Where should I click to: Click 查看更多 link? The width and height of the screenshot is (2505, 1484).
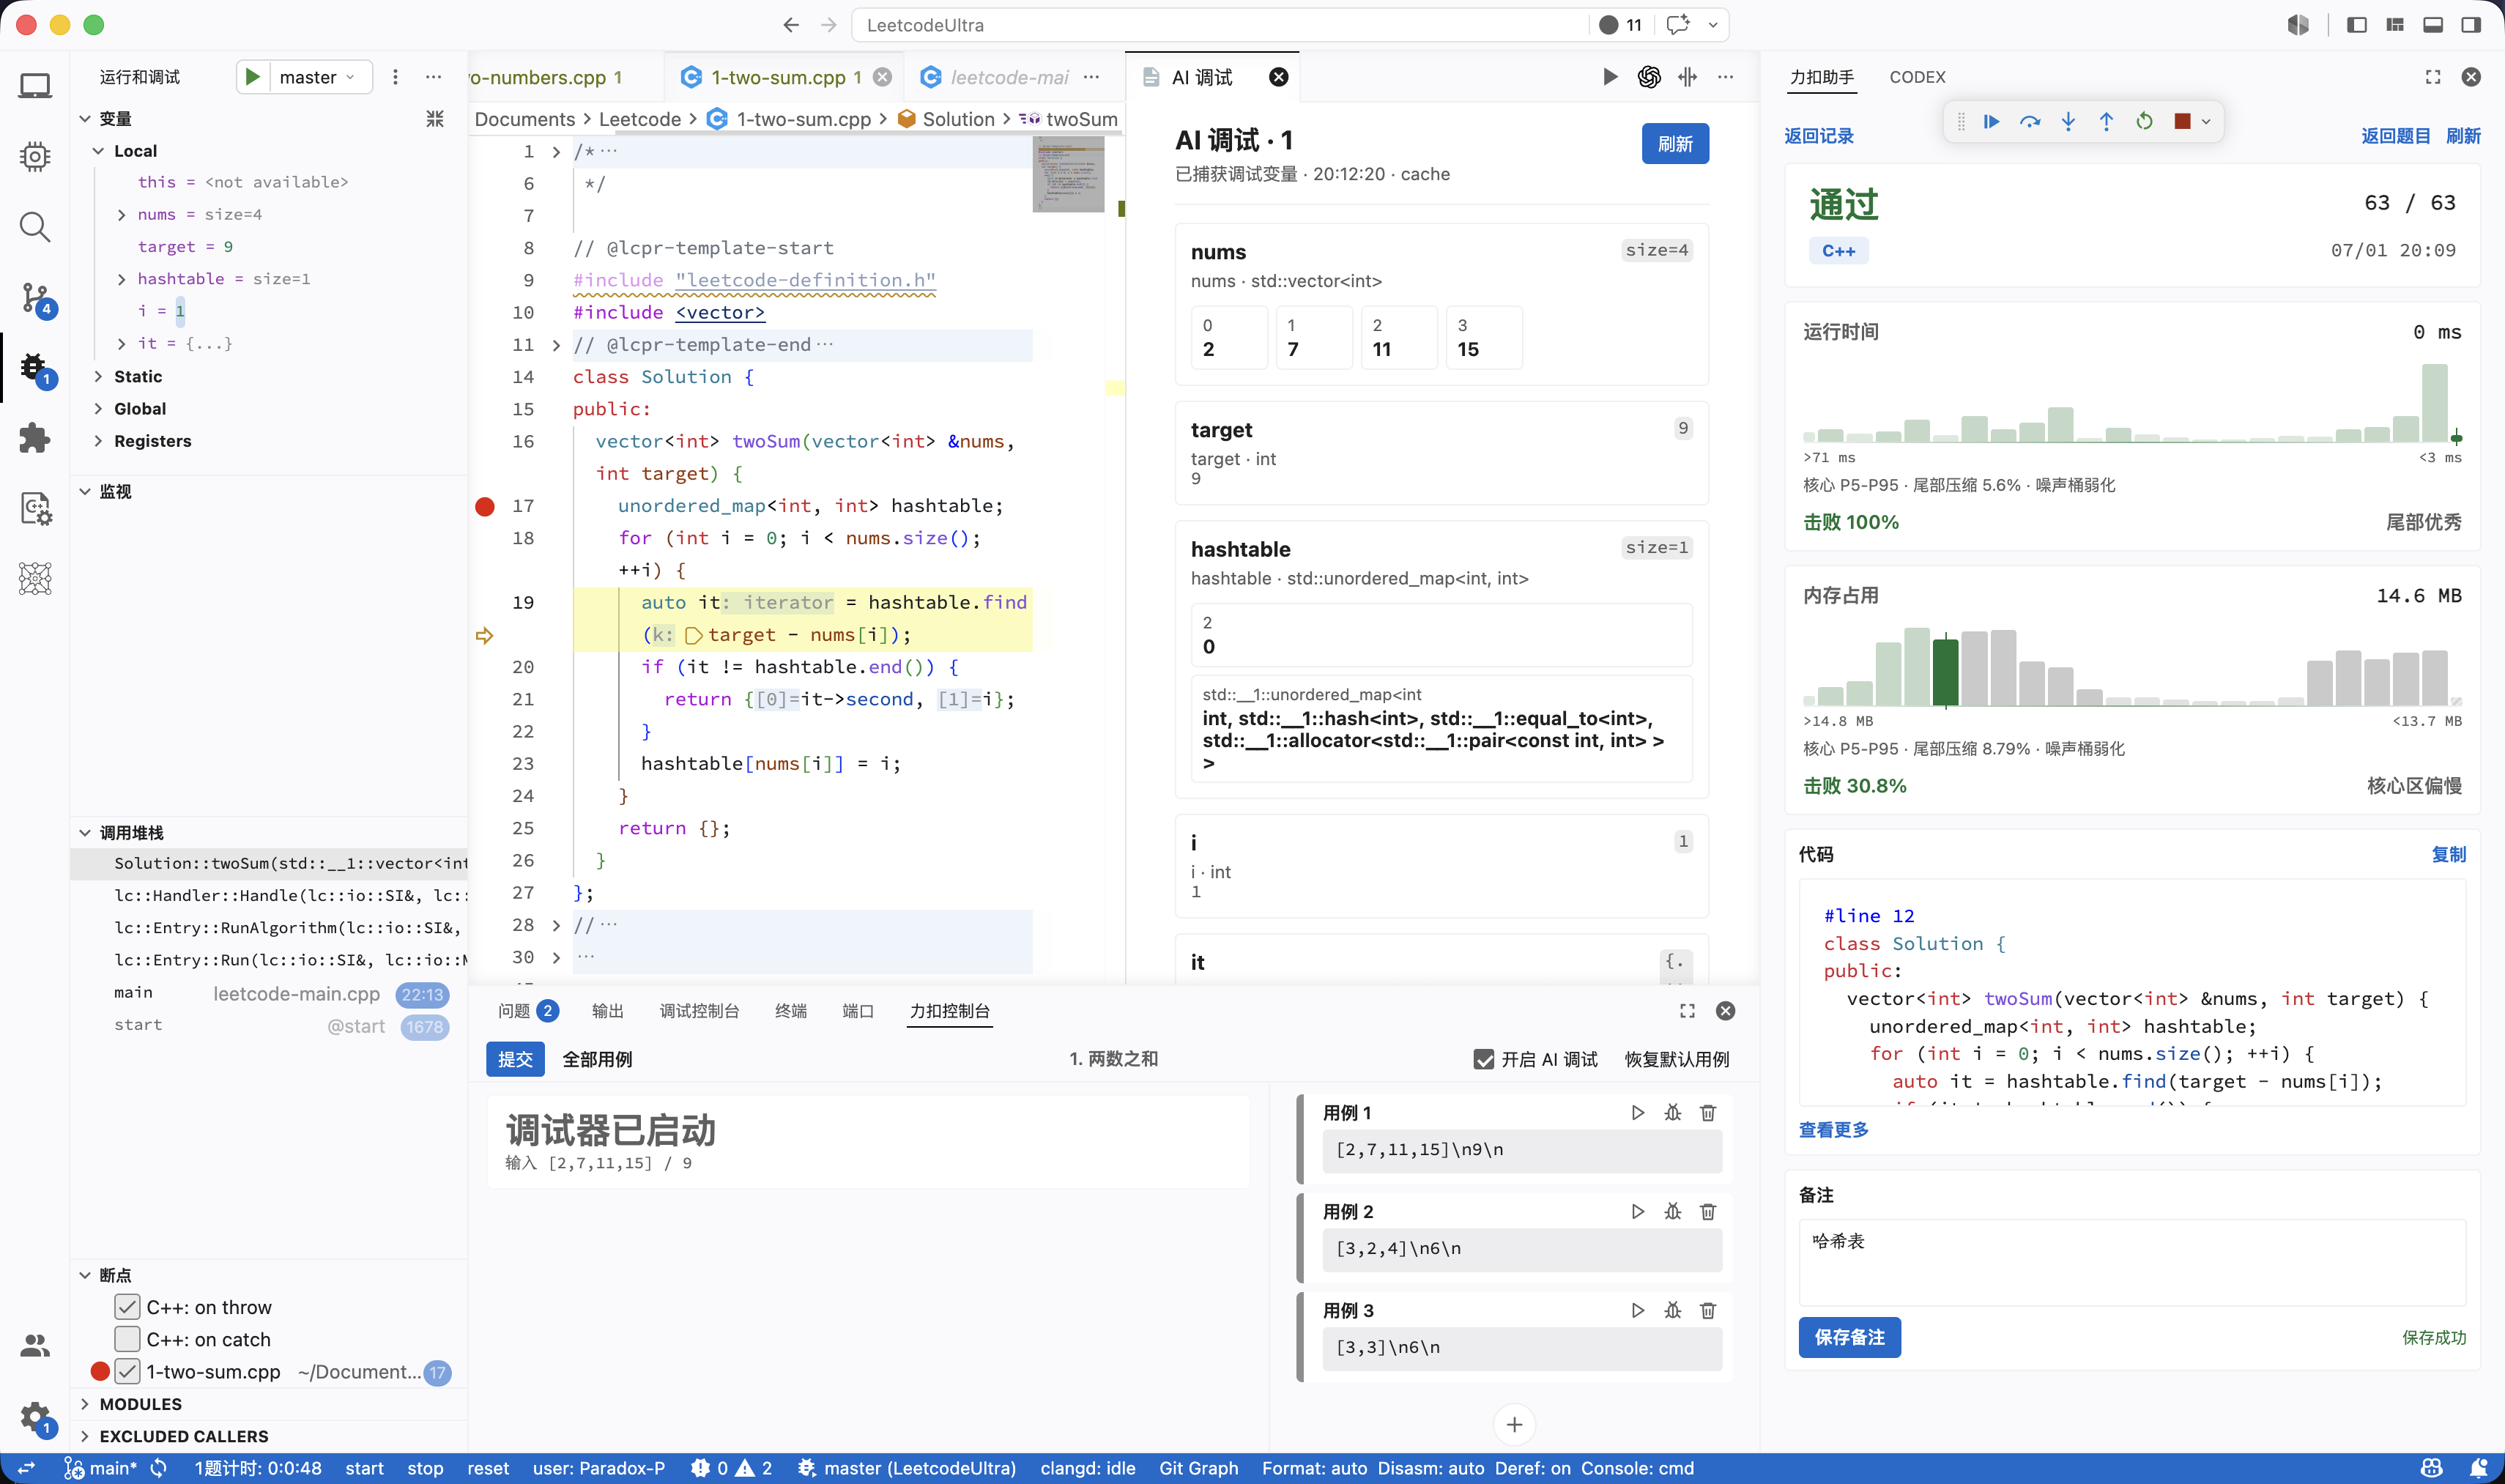(1833, 1130)
